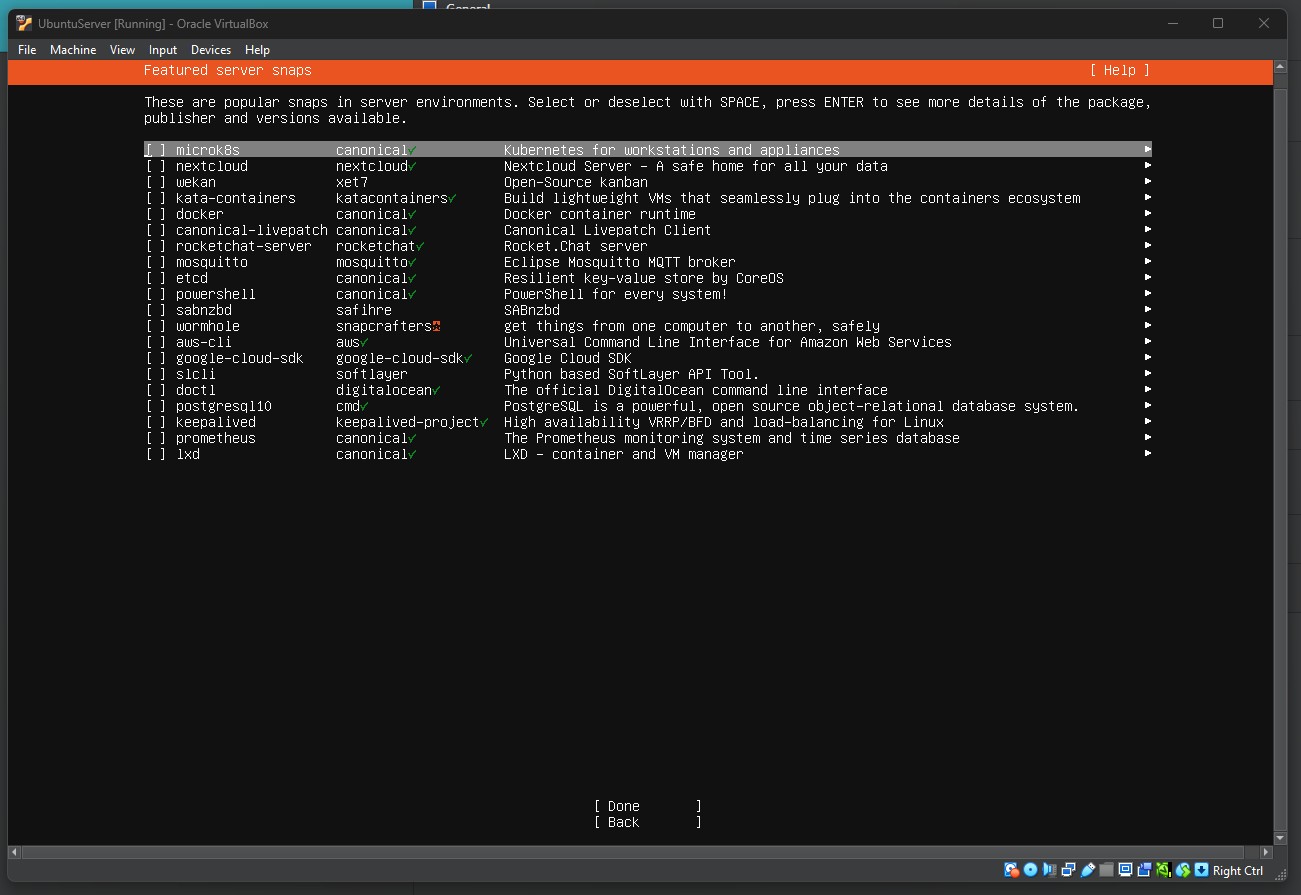Viewport: 1301px width, 895px height.
Task: Click the hard disk activity icon in status bar
Action: pos(1011,870)
